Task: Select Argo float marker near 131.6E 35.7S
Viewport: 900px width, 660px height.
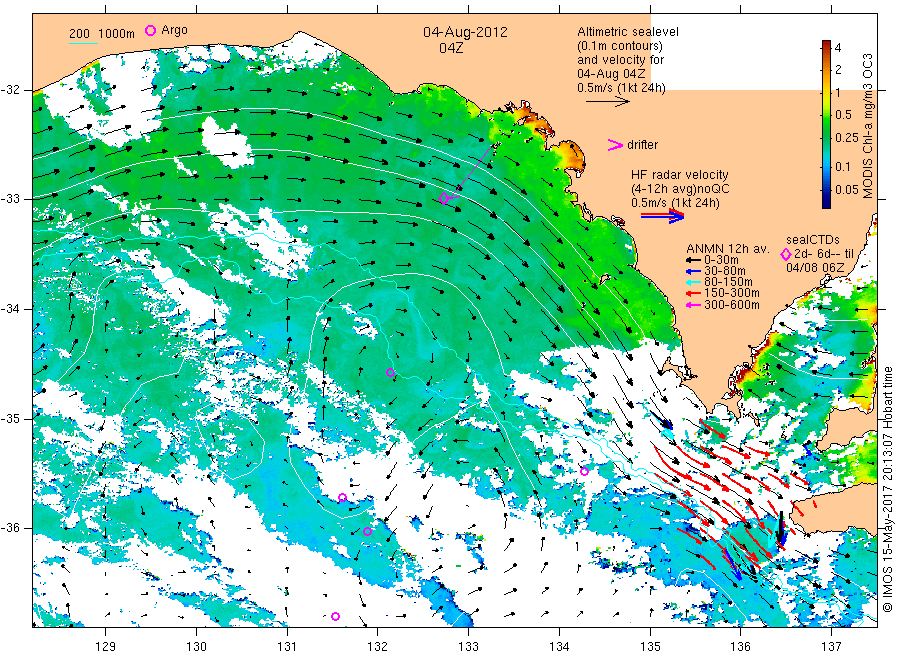Action: (343, 498)
